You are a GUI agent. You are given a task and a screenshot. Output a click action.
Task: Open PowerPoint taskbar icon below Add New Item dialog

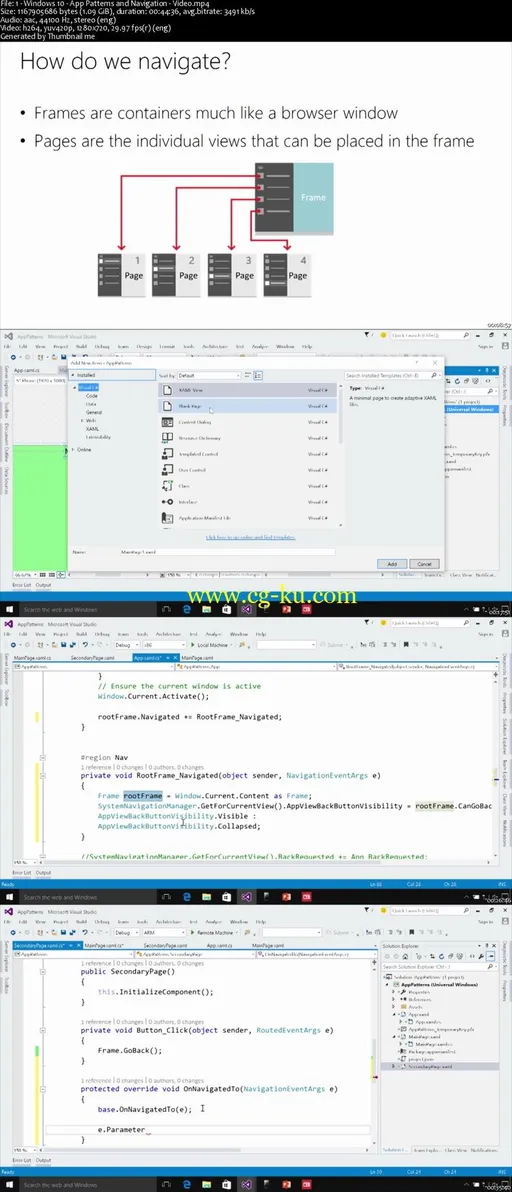(286, 610)
